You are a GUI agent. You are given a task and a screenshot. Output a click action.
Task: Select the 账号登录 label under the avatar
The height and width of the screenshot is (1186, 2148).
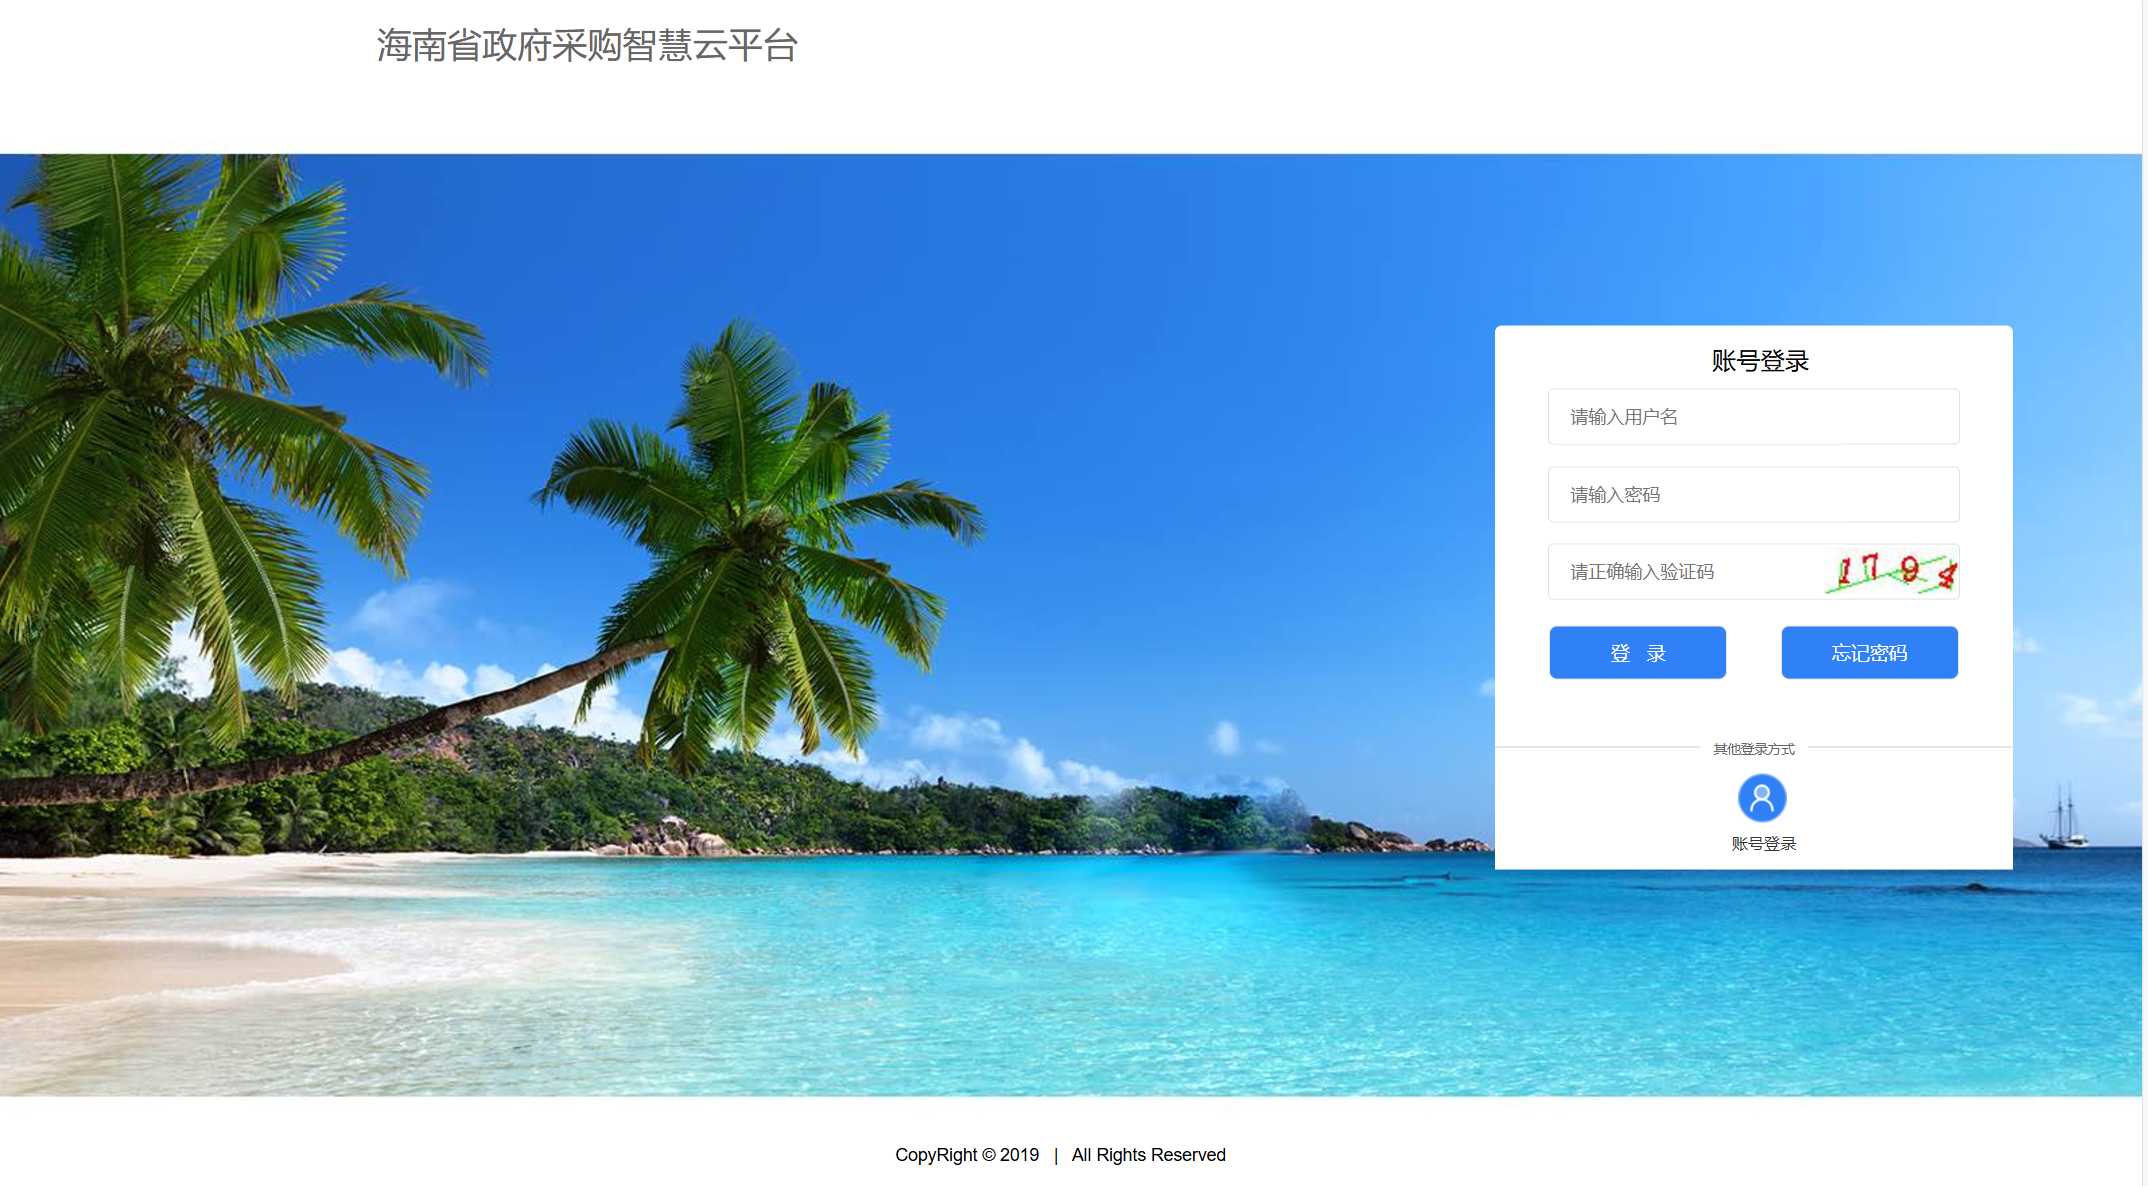1763,844
